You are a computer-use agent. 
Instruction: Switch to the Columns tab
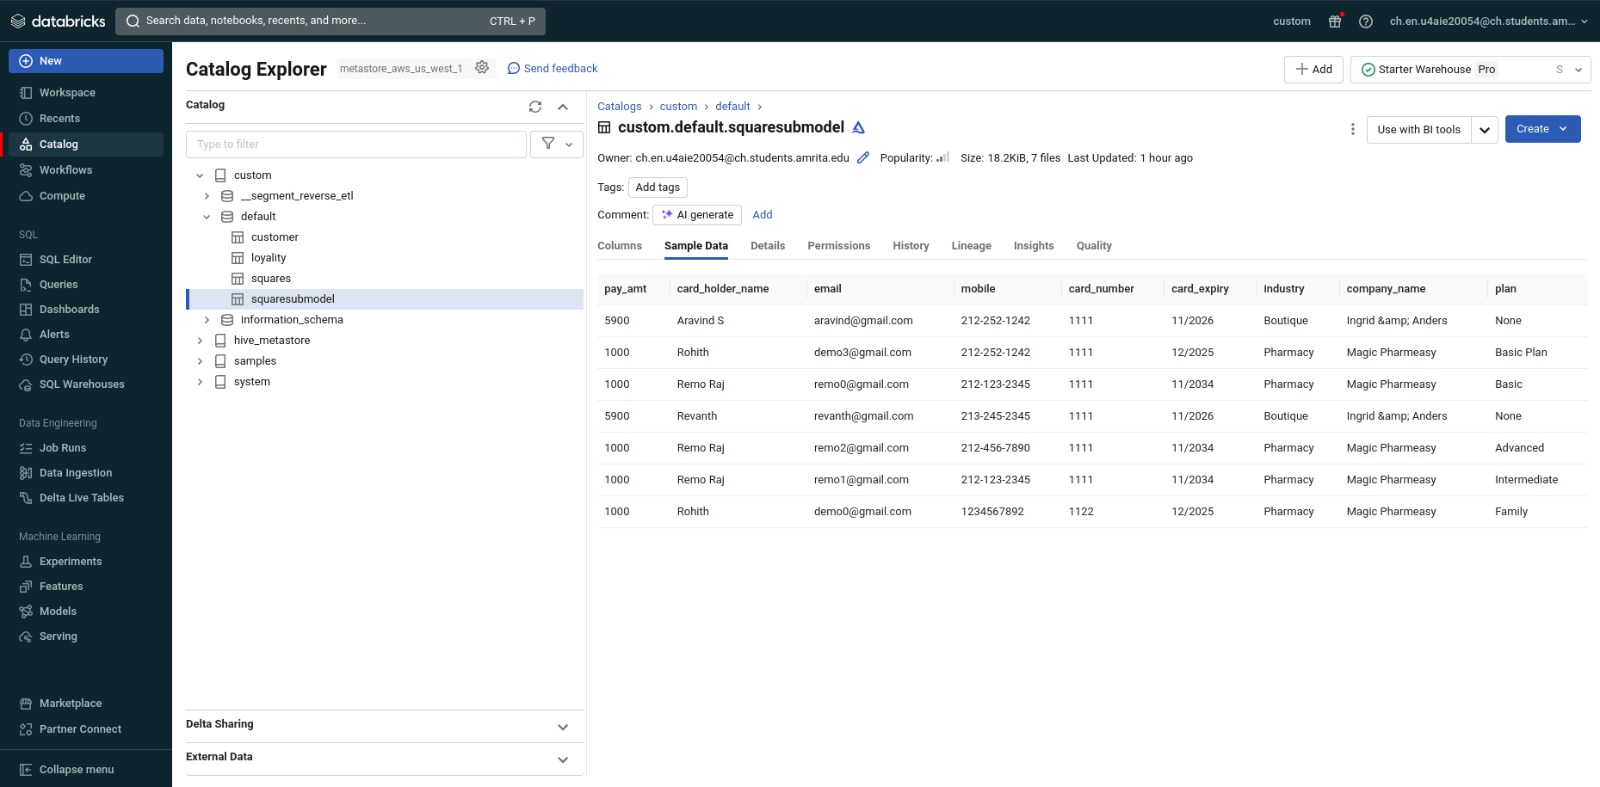[x=620, y=246]
